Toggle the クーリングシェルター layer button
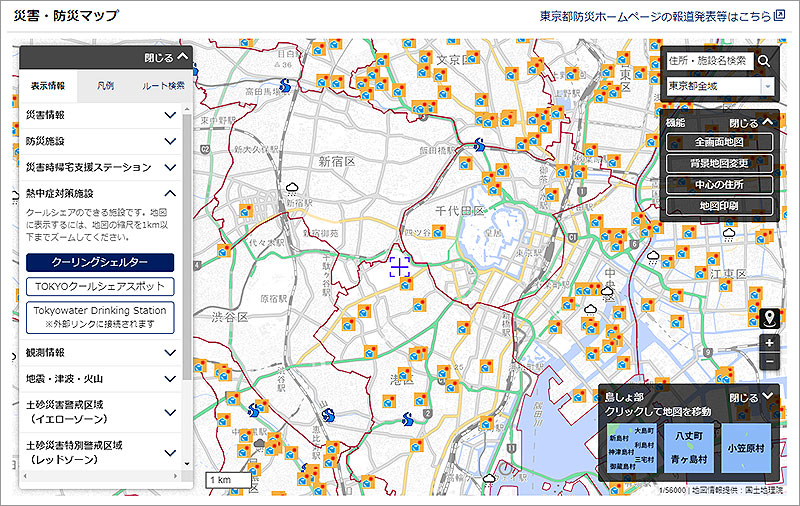 click(100, 262)
